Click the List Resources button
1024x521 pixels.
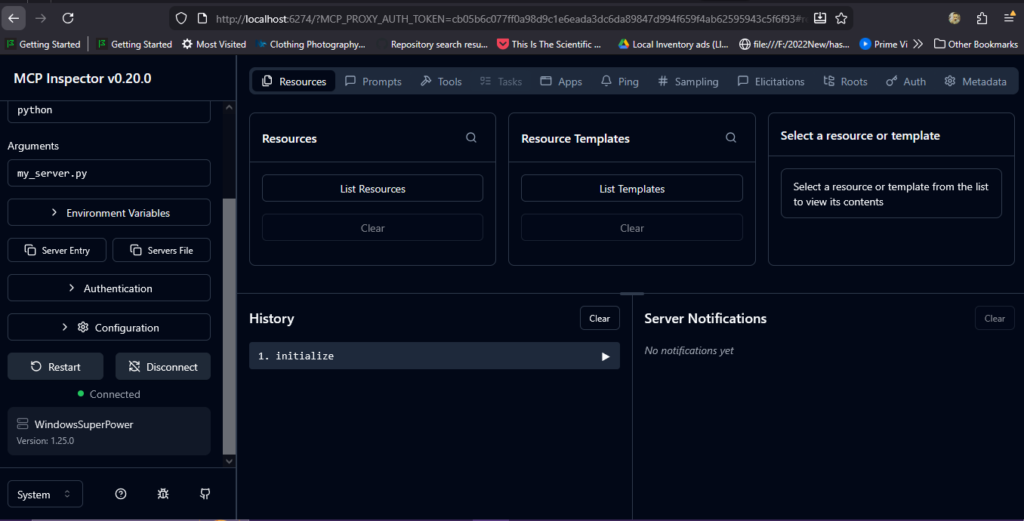pos(372,188)
